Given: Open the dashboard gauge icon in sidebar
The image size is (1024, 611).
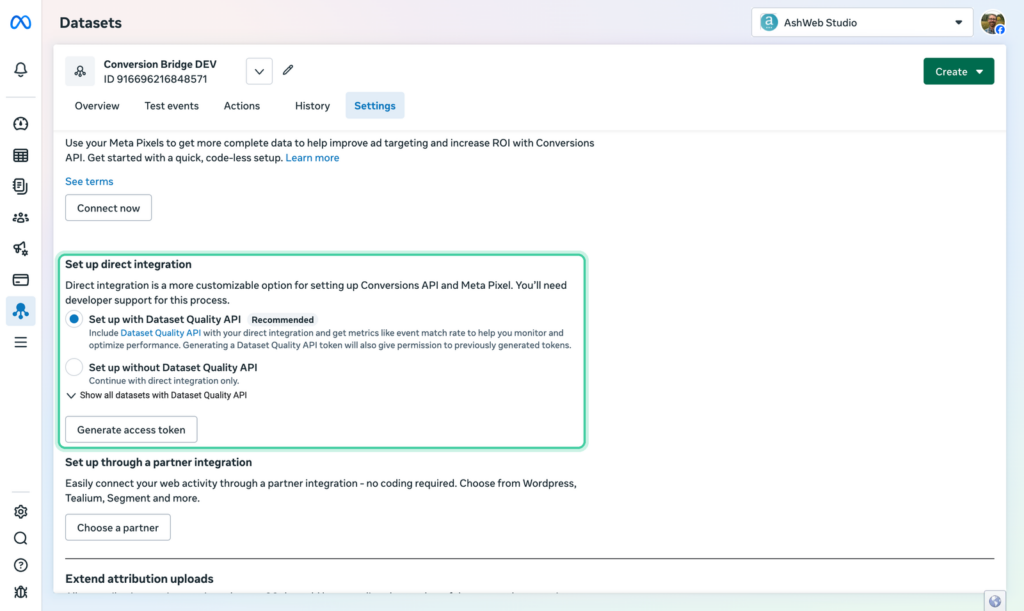Looking at the screenshot, I should pyautogui.click(x=20, y=123).
